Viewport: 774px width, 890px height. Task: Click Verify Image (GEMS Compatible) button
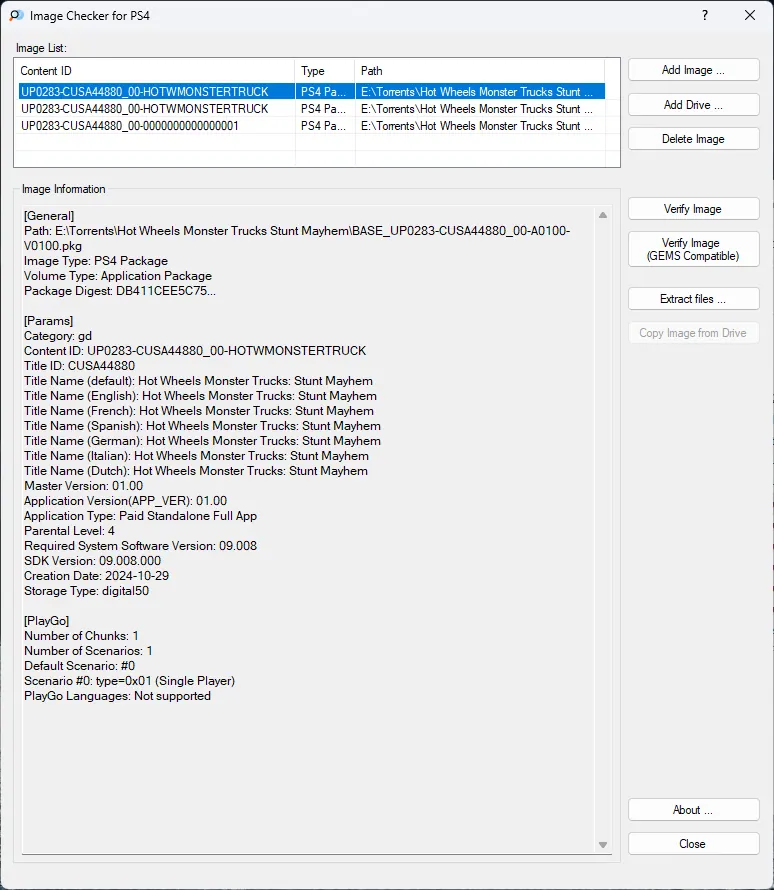point(693,249)
